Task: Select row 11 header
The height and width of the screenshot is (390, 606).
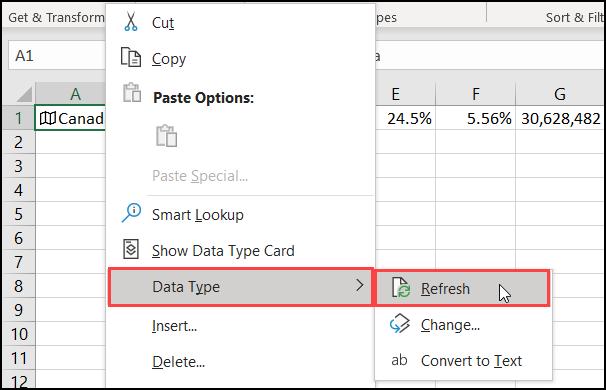Action: point(19,358)
